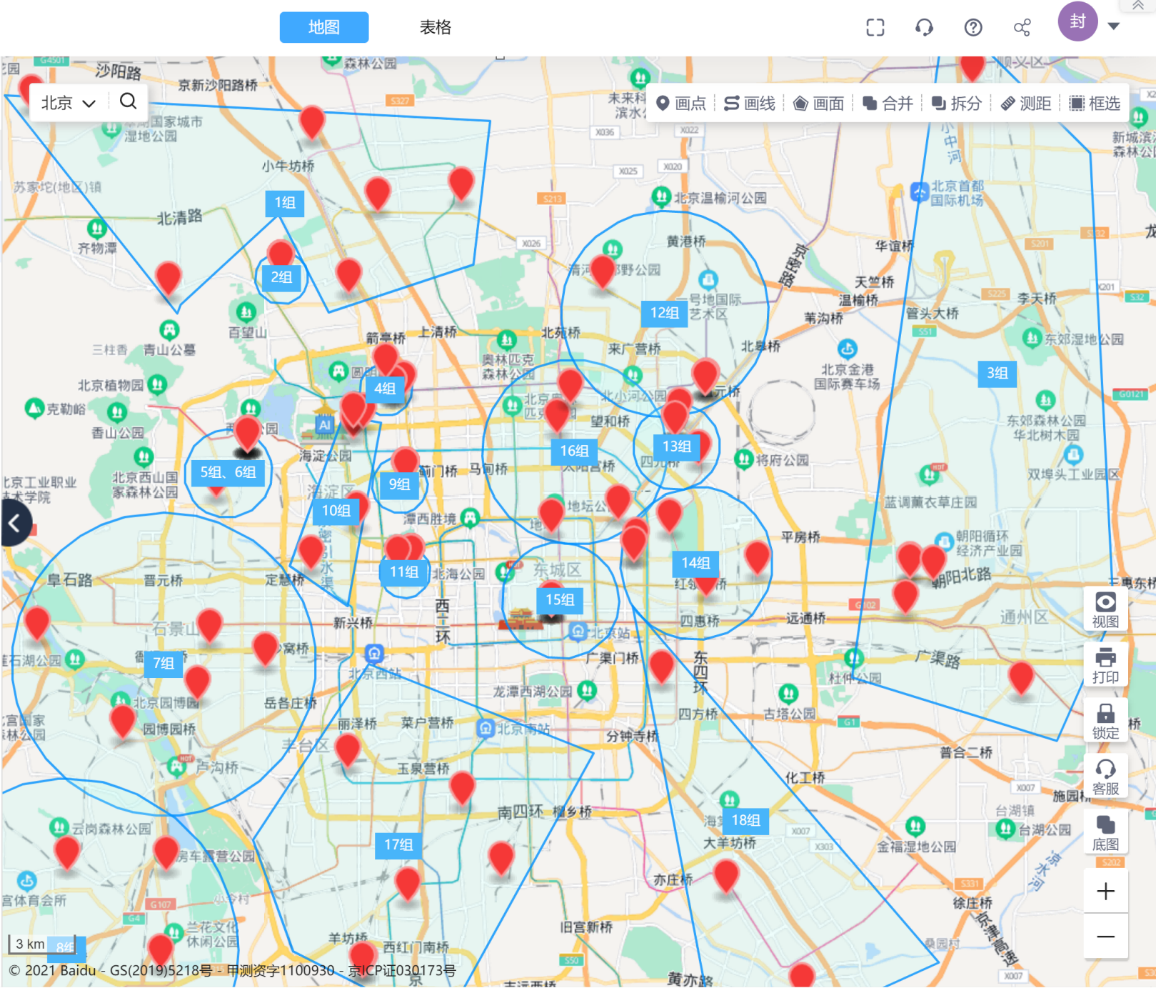
Task: Switch to the 地图 map tab
Action: pos(324,27)
